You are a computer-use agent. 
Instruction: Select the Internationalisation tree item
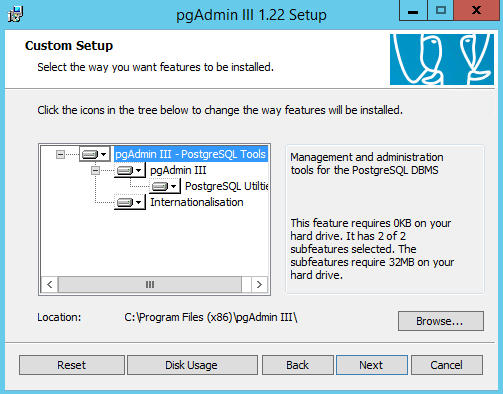click(x=197, y=202)
